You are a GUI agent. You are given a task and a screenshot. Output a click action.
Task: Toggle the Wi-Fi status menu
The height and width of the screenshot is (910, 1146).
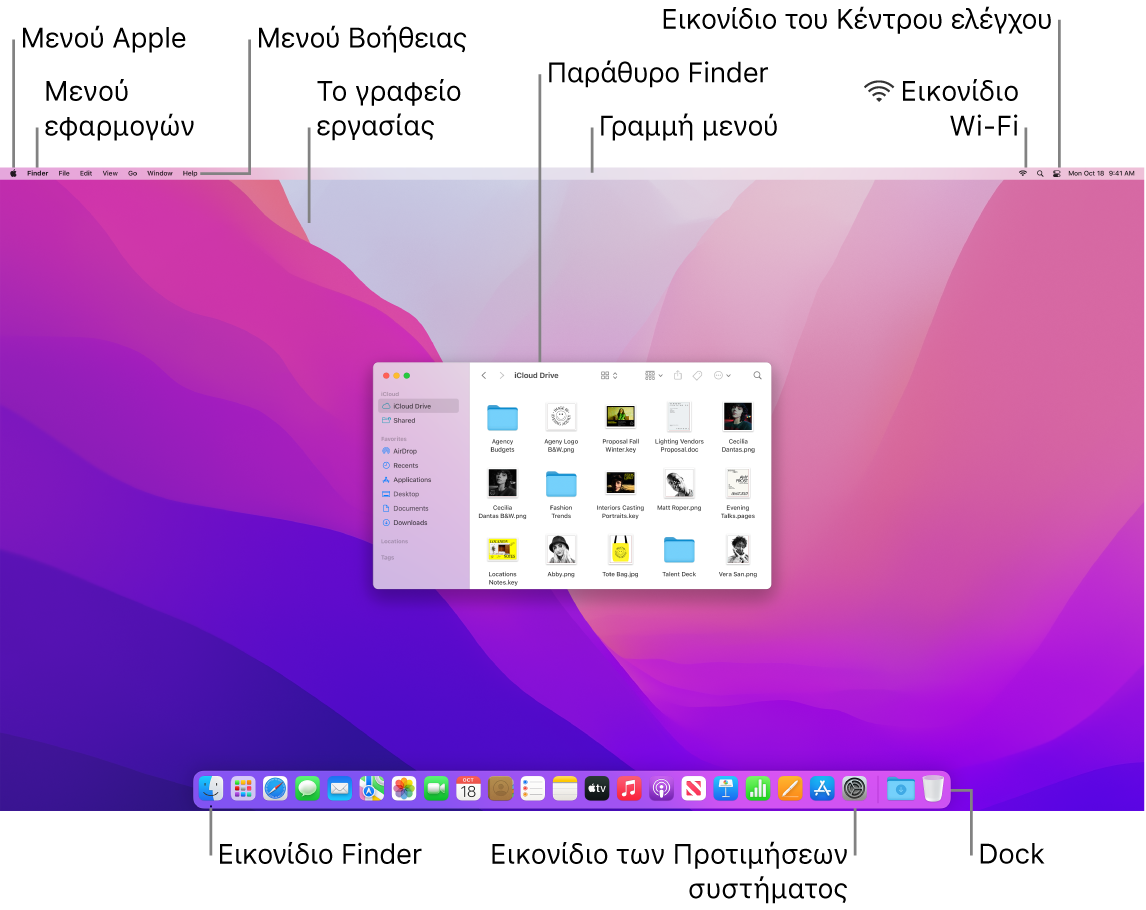coord(1024,172)
